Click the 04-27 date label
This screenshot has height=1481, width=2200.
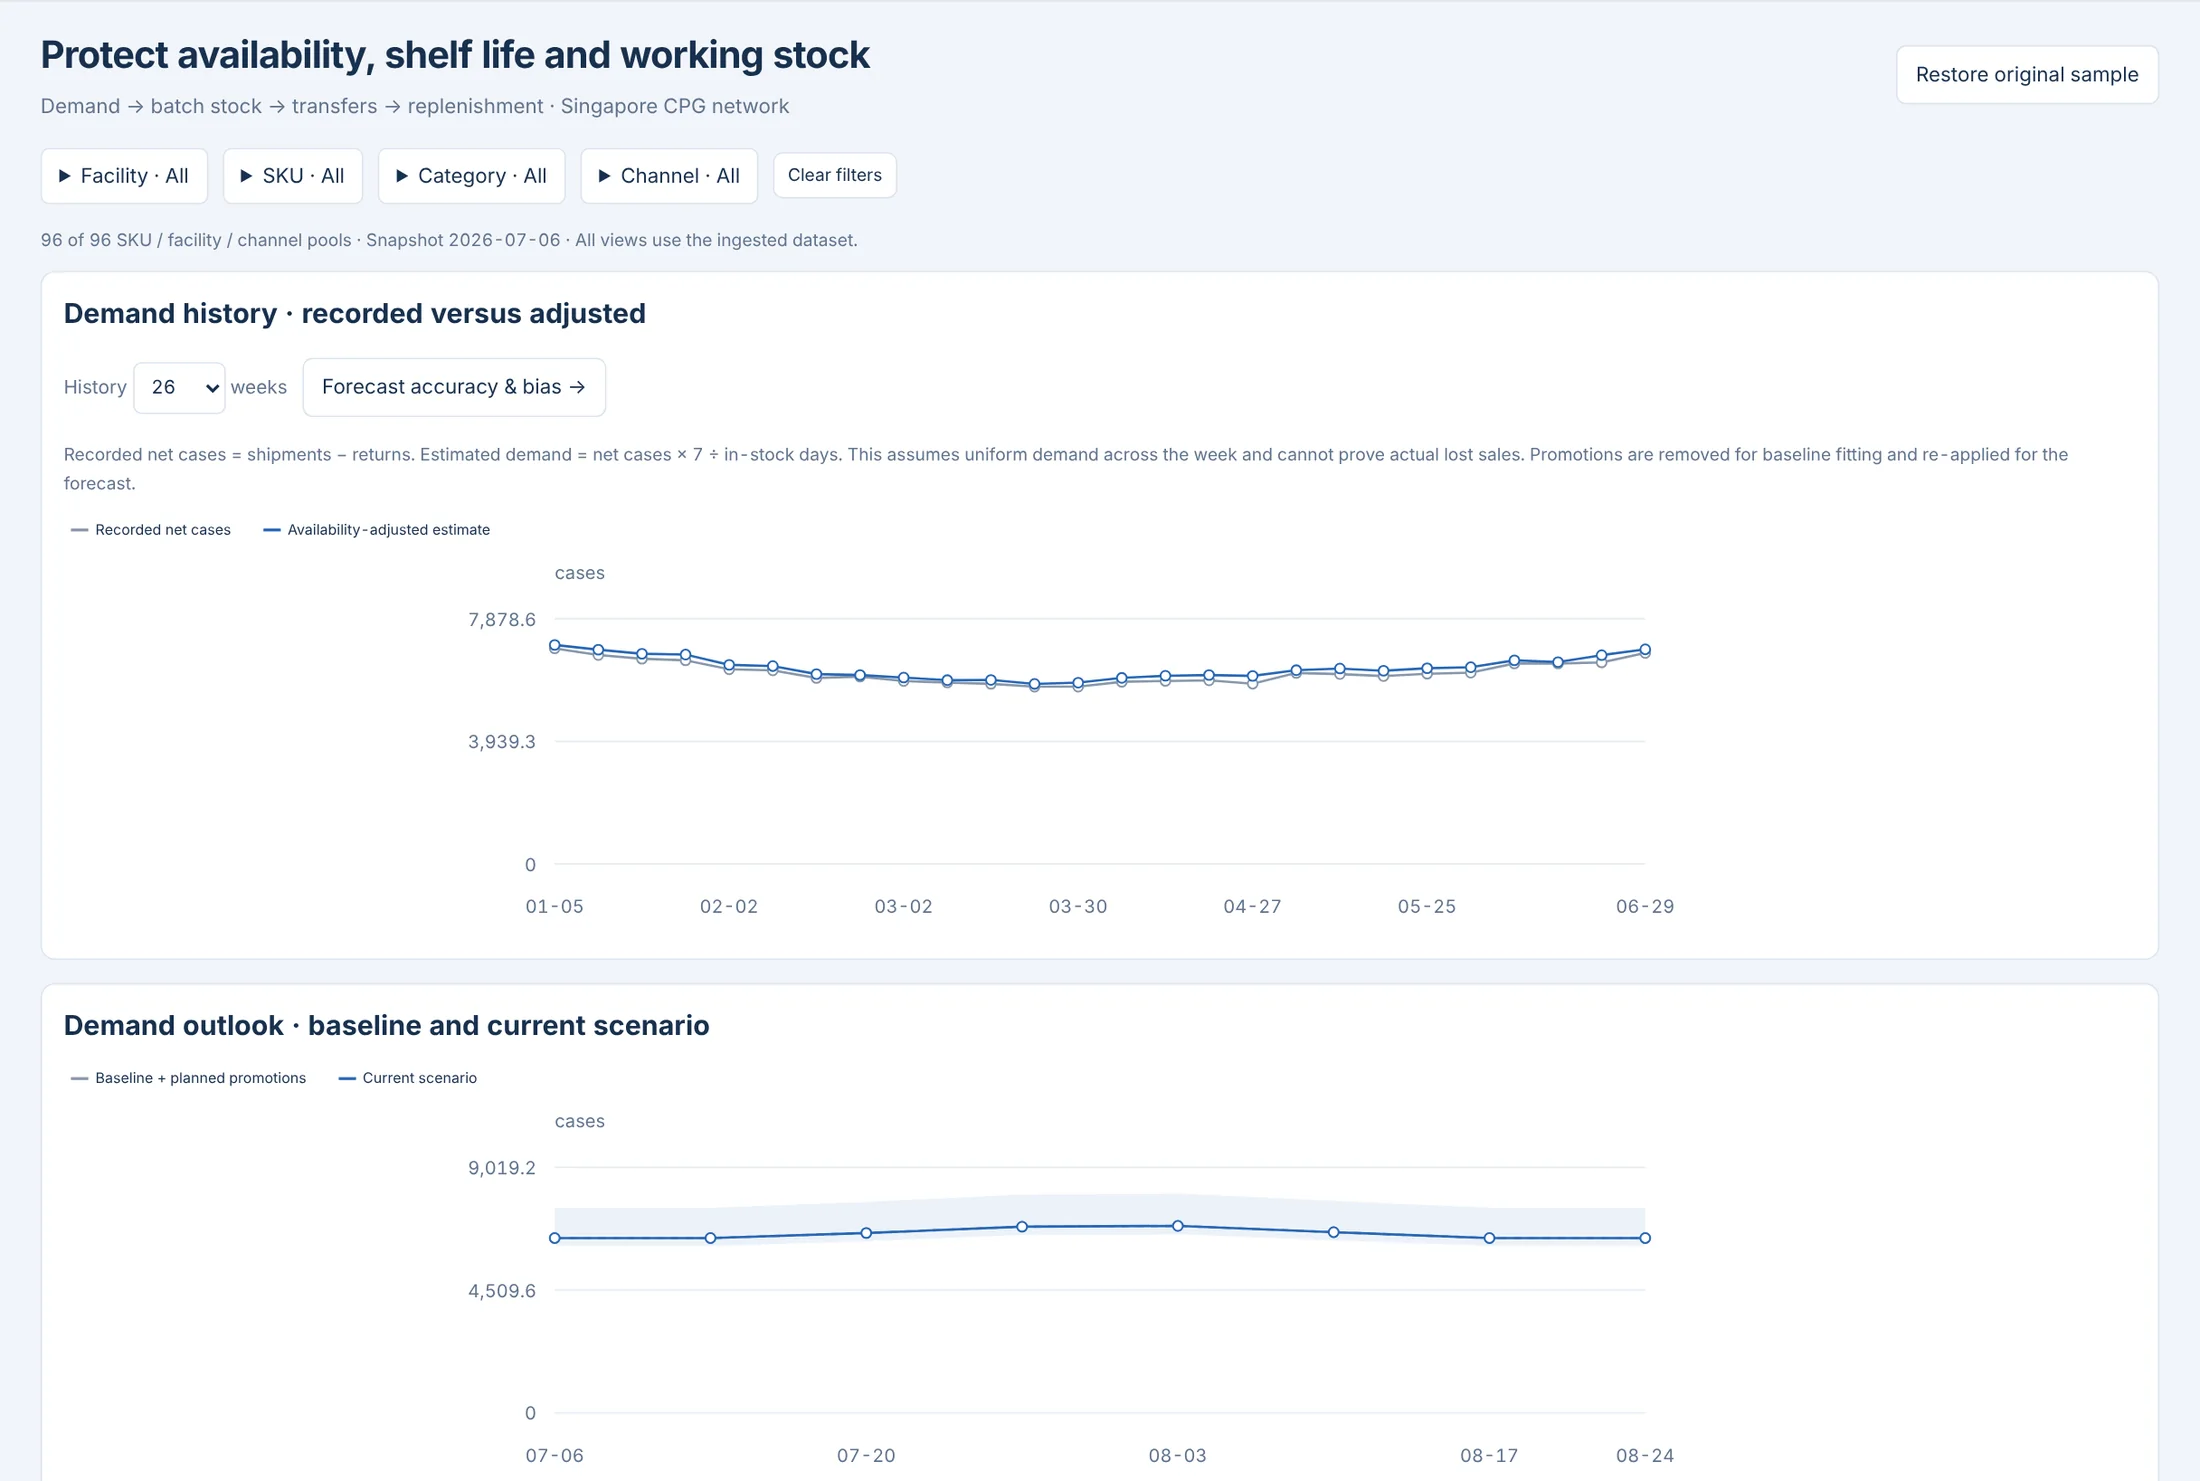pos(1252,907)
